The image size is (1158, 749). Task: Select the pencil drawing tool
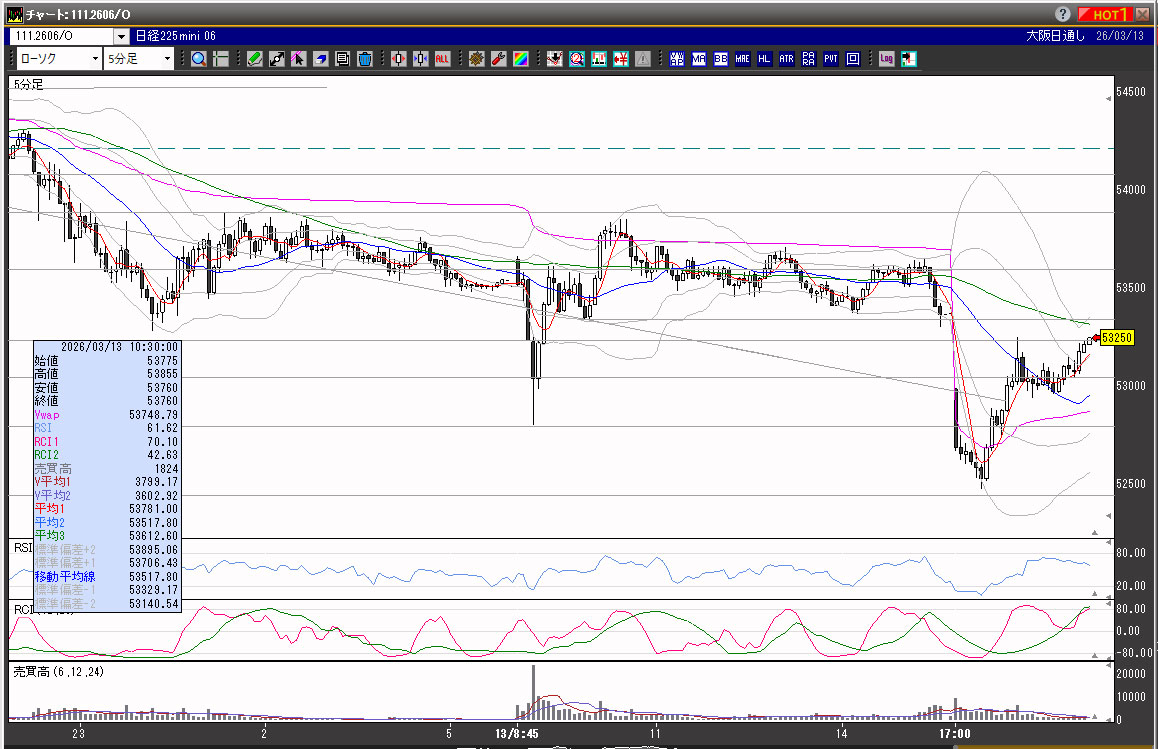(x=255, y=59)
